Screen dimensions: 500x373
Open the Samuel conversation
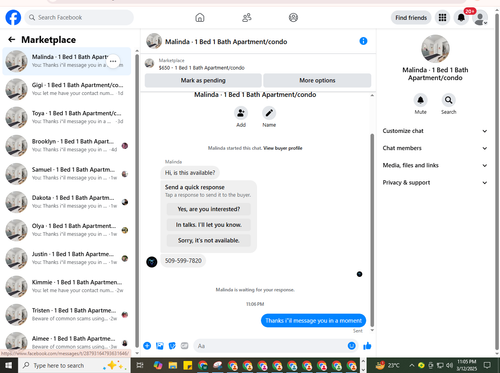coord(67,174)
